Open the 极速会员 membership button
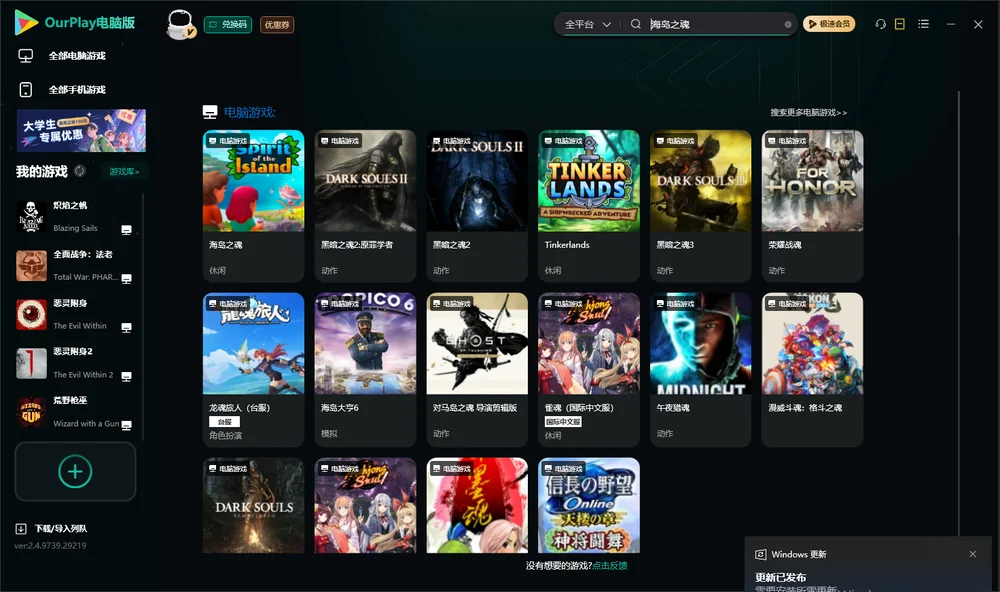This screenshot has height=592, width=1000. (x=829, y=24)
